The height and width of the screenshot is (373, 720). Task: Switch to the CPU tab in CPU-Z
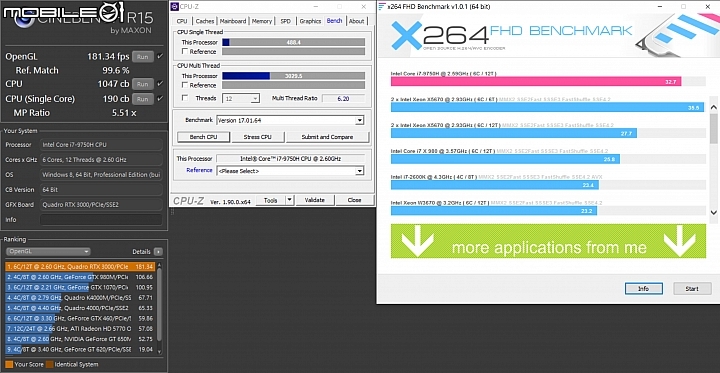click(182, 21)
